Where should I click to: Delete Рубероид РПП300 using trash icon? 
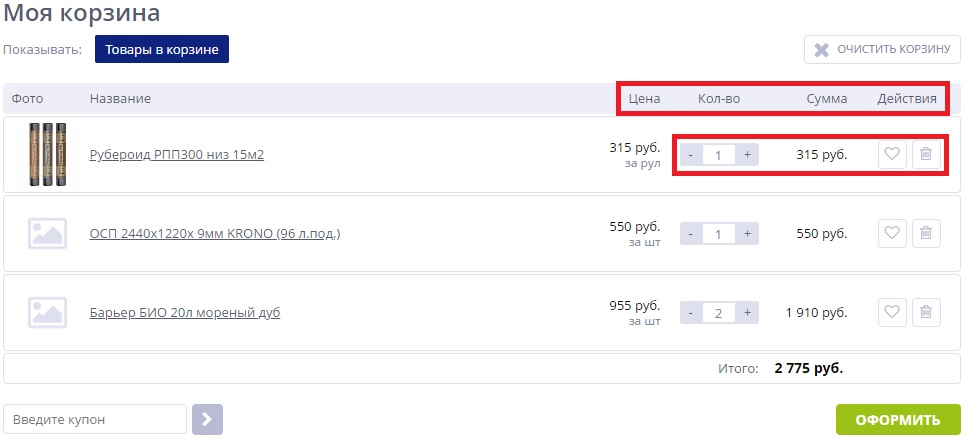pos(926,154)
